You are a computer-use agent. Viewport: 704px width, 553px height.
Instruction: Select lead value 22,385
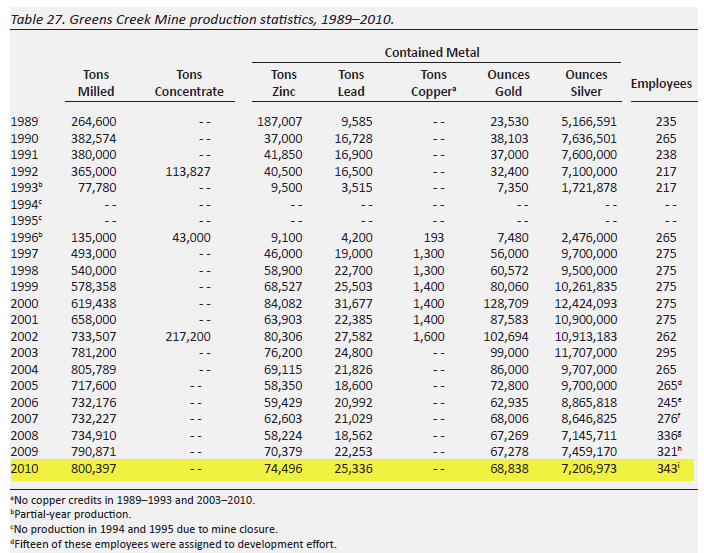tap(353, 320)
